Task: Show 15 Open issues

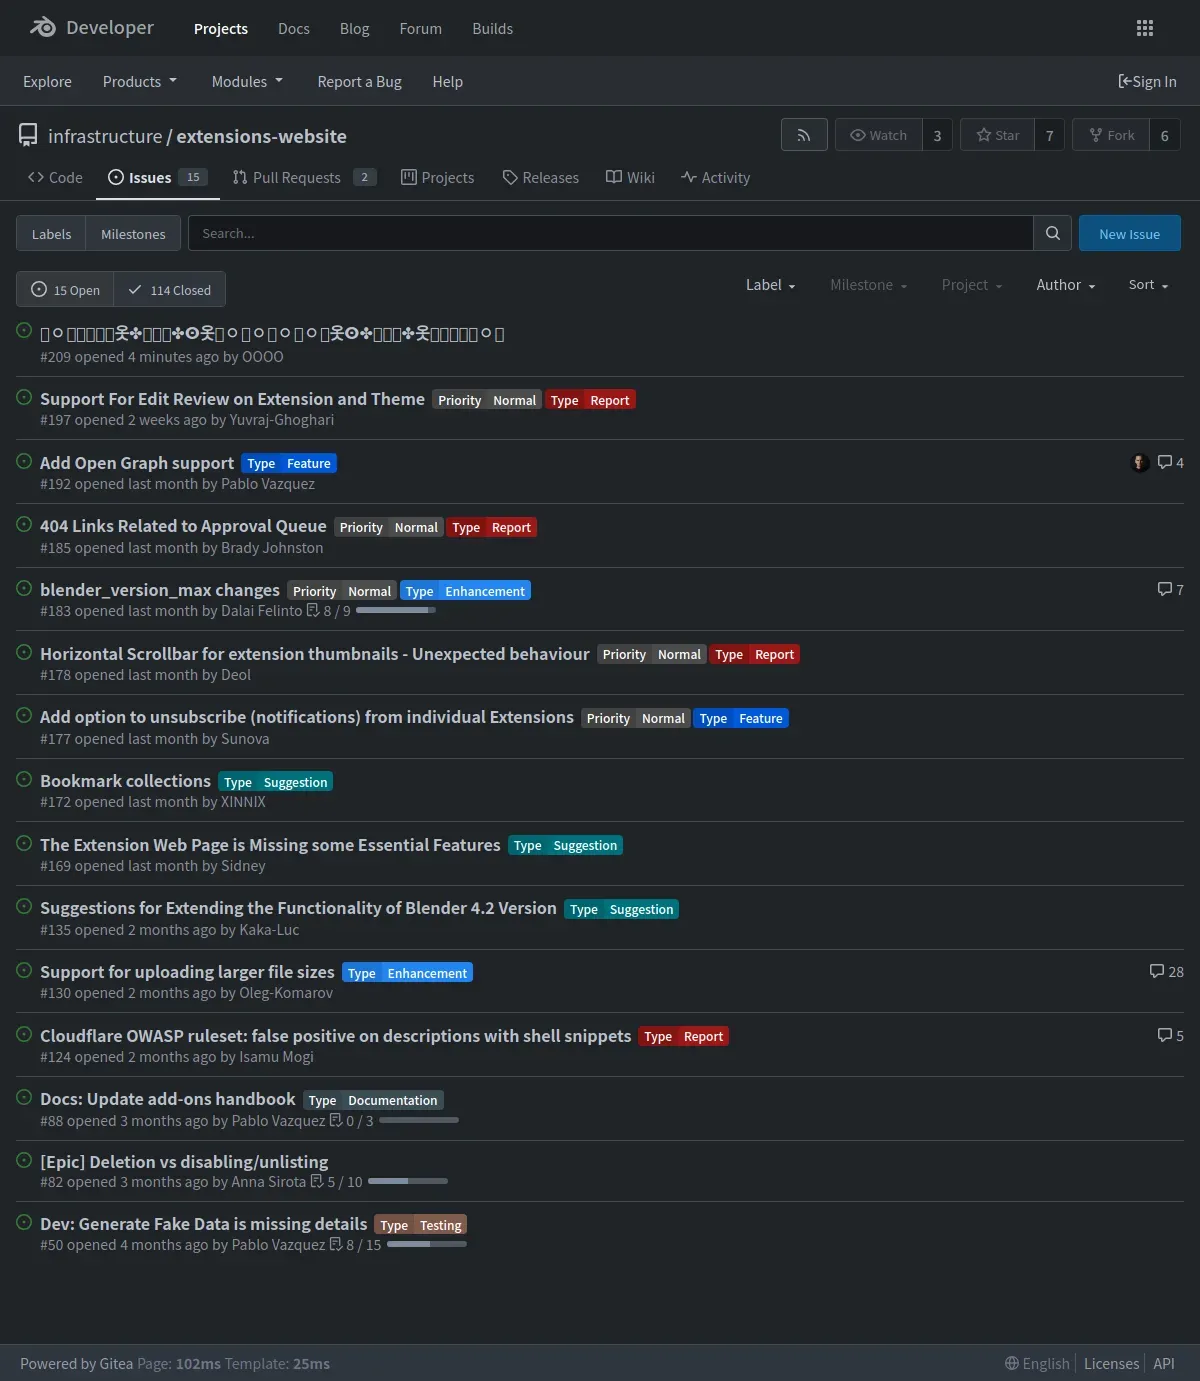Action: [x=65, y=289]
